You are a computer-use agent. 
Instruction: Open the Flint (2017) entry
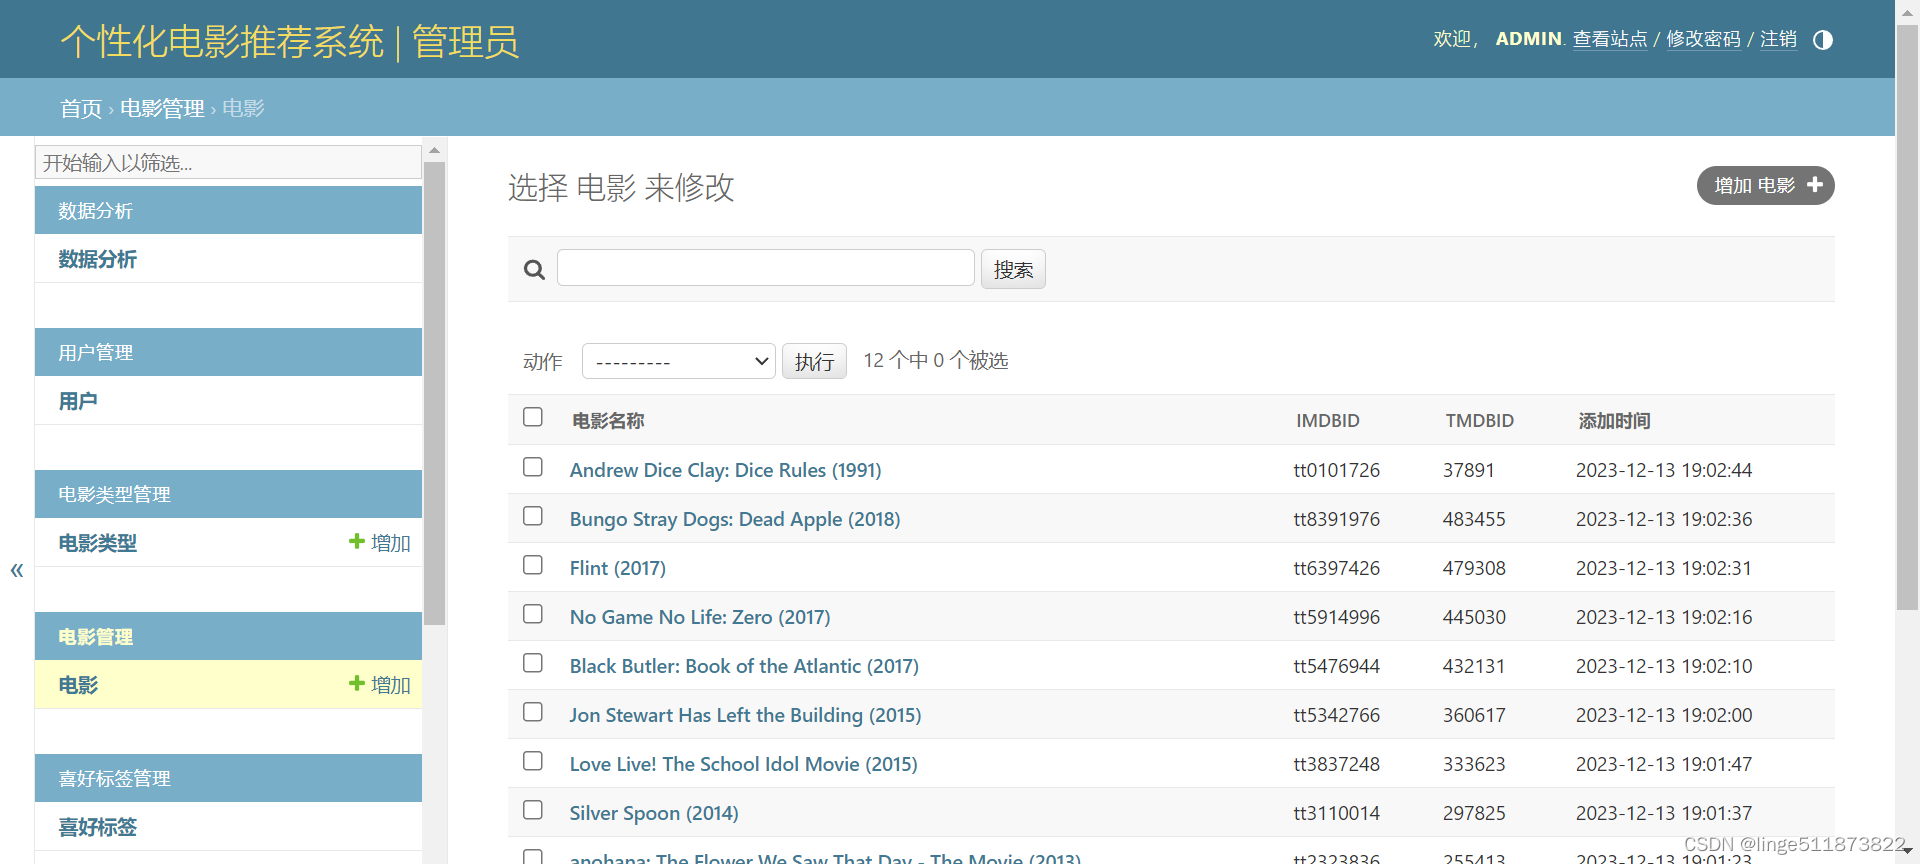618,568
